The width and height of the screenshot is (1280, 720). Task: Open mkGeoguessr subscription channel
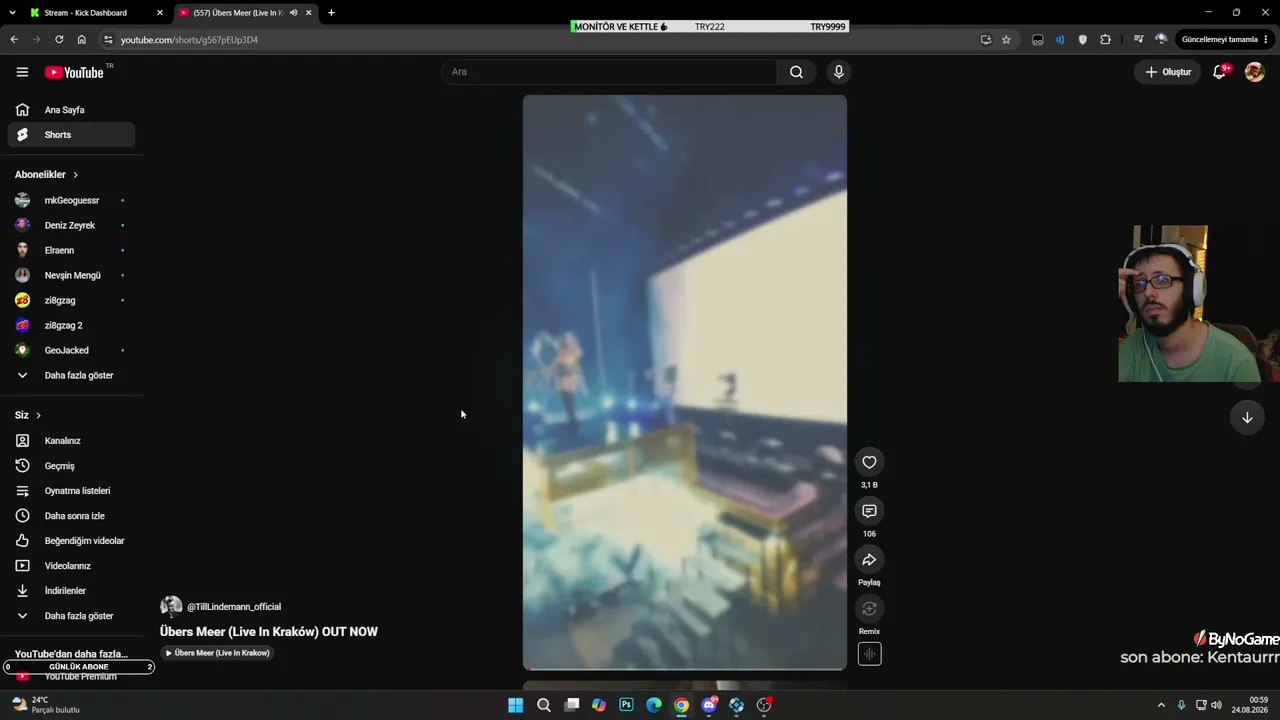click(x=71, y=200)
